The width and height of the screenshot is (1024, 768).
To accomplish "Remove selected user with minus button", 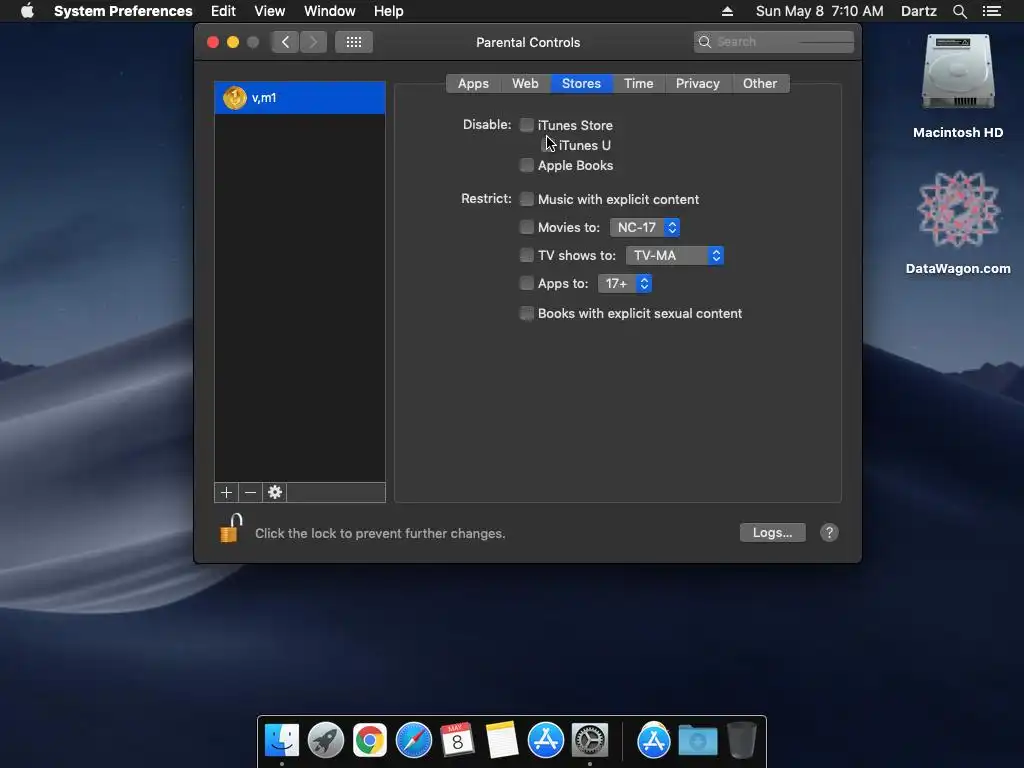I will [251, 492].
